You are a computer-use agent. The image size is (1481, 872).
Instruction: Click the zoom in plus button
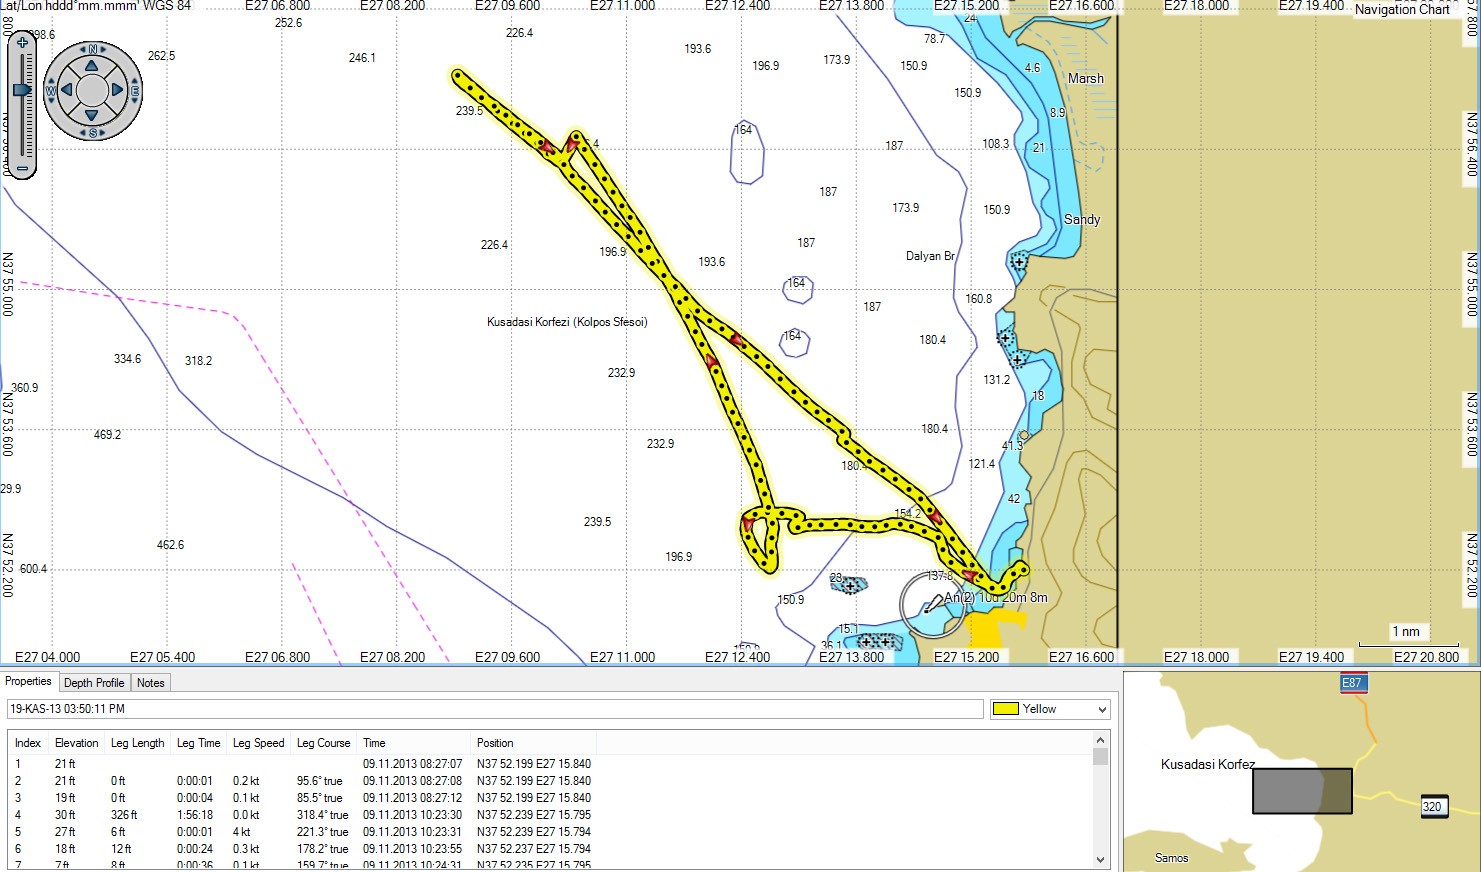(x=22, y=43)
